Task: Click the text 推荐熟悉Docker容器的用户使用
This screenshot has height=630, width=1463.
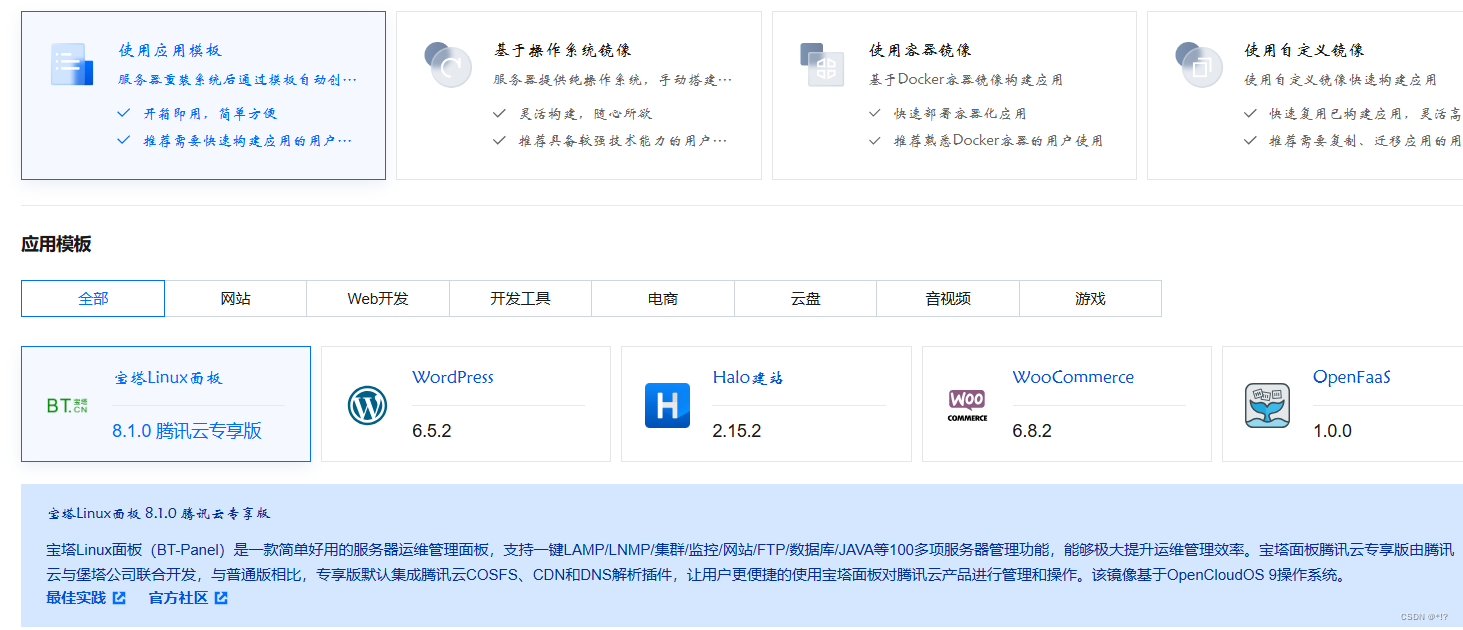Action: coord(998,141)
